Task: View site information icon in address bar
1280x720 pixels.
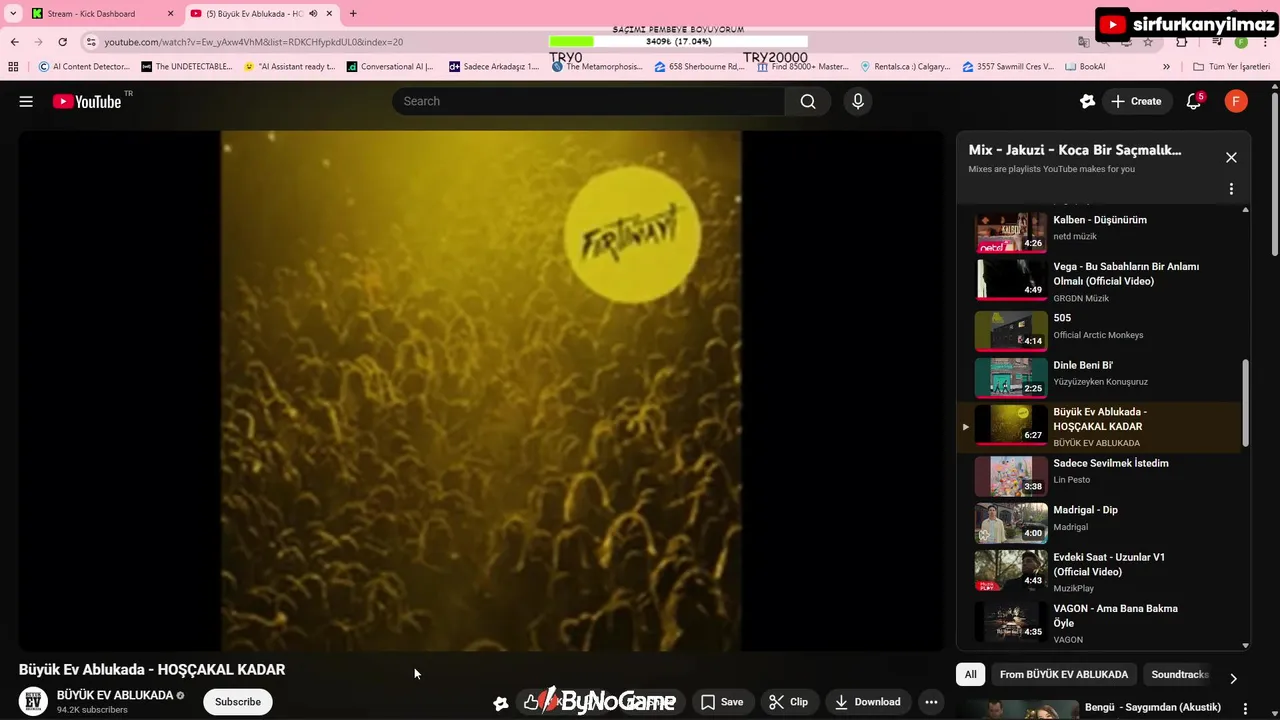Action: tap(91, 42)
